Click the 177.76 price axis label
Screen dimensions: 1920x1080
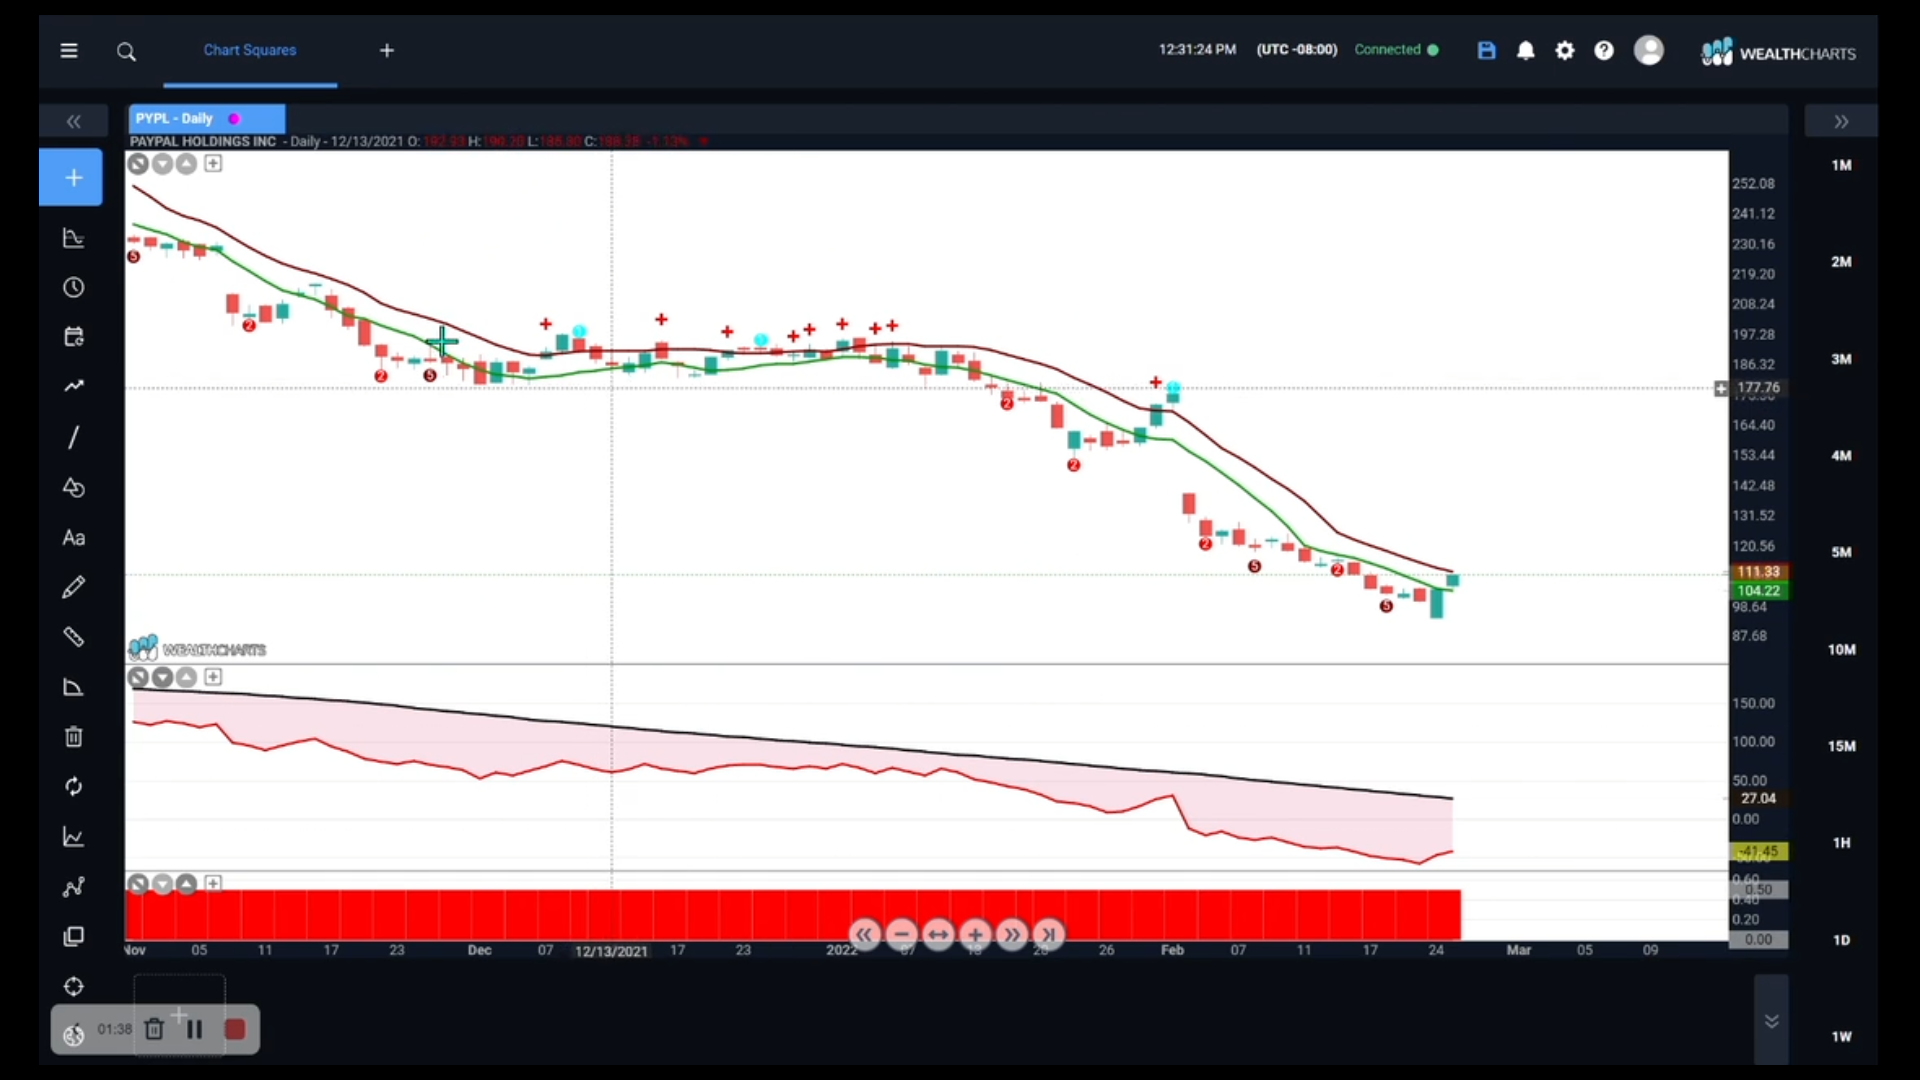pos(1757,388)
